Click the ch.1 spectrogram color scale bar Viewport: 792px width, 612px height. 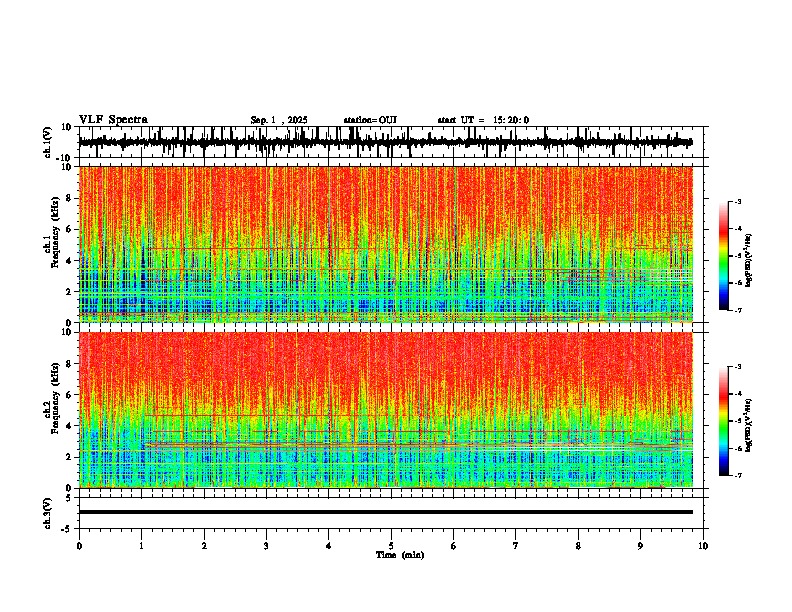click(723, 256)
